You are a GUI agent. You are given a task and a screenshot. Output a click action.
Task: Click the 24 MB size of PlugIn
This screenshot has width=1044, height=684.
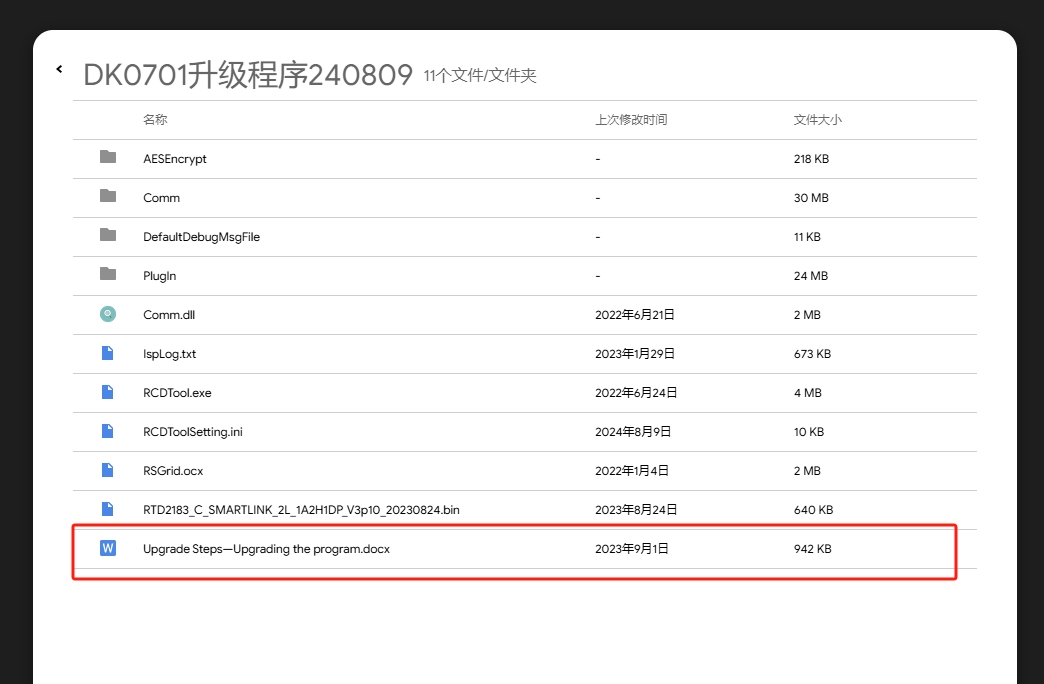tap(811, 276)
